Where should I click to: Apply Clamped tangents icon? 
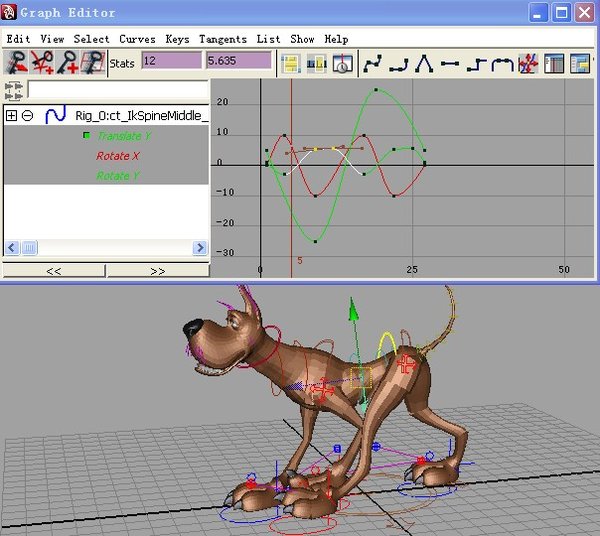398,64
